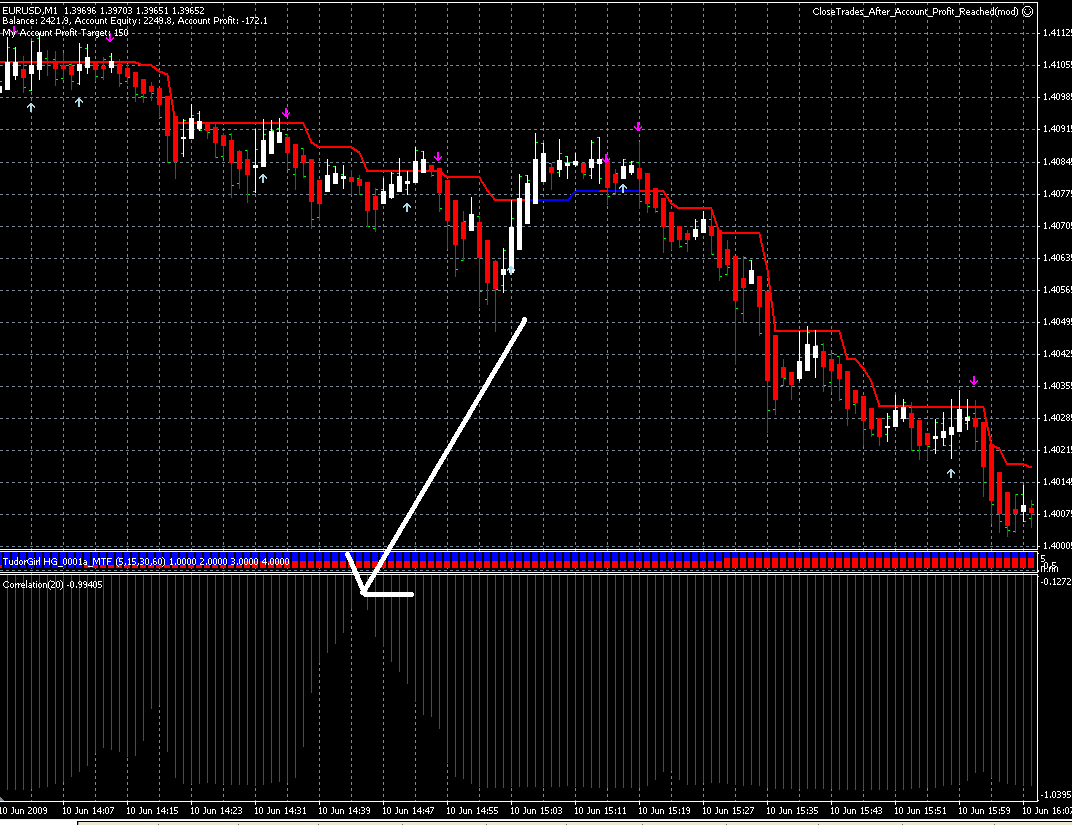Click the CloseTrades_After_Account_Profit_Reached(mod) expert label
The height and width of the screenshot is (825, 1072).
point(915,12)
